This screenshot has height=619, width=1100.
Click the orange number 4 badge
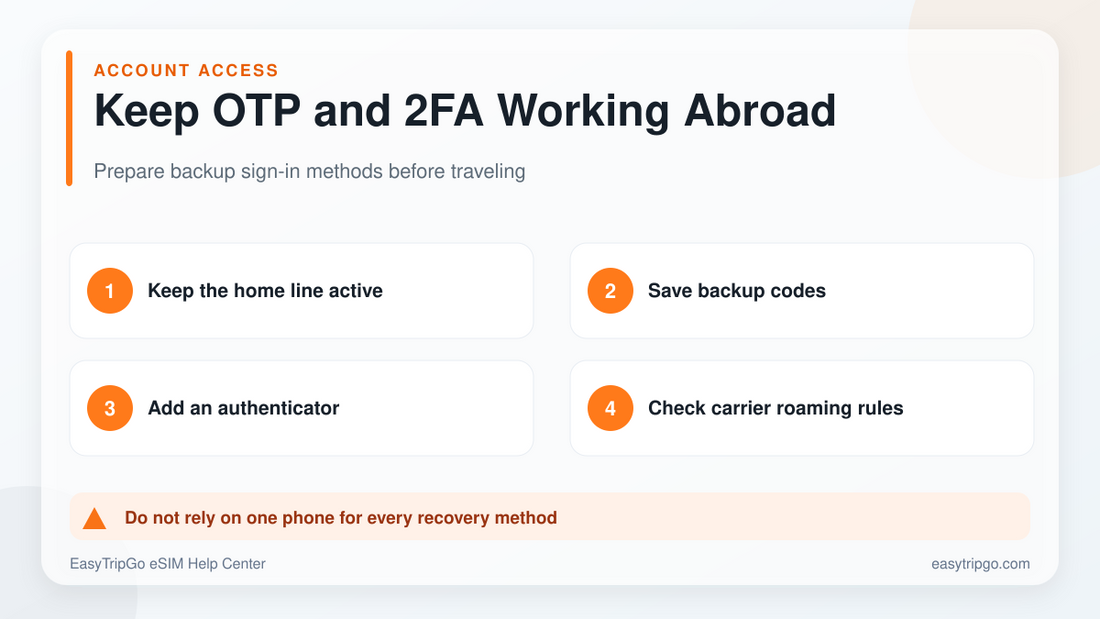coord(610,408)
